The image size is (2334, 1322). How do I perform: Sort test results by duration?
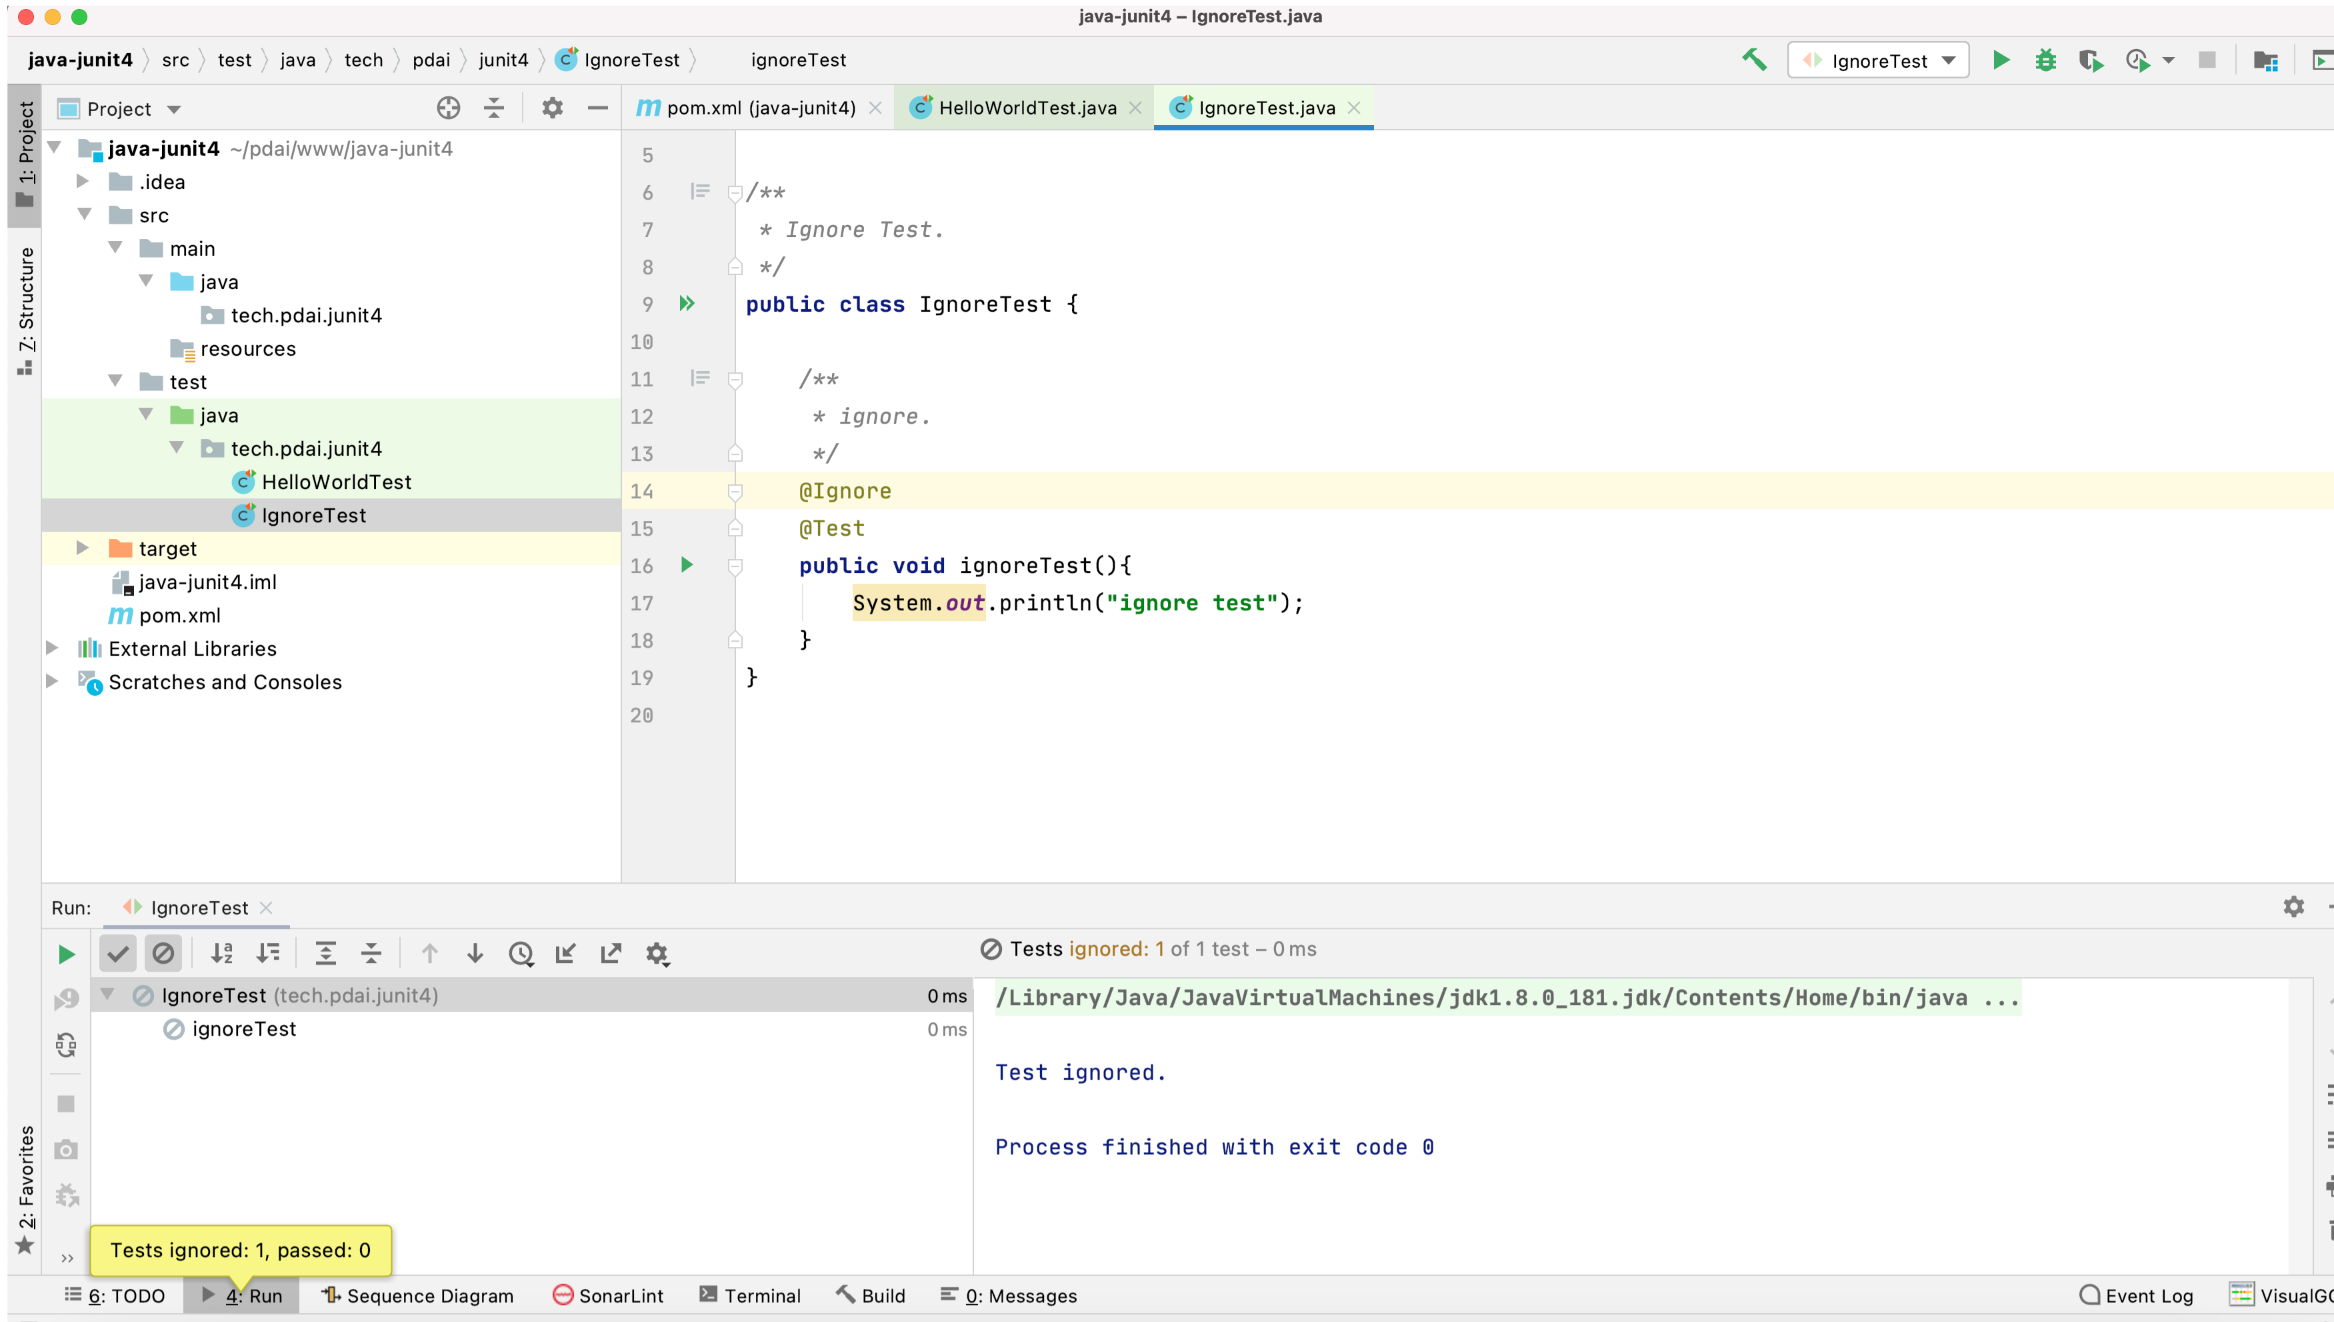tap(268, 953)
